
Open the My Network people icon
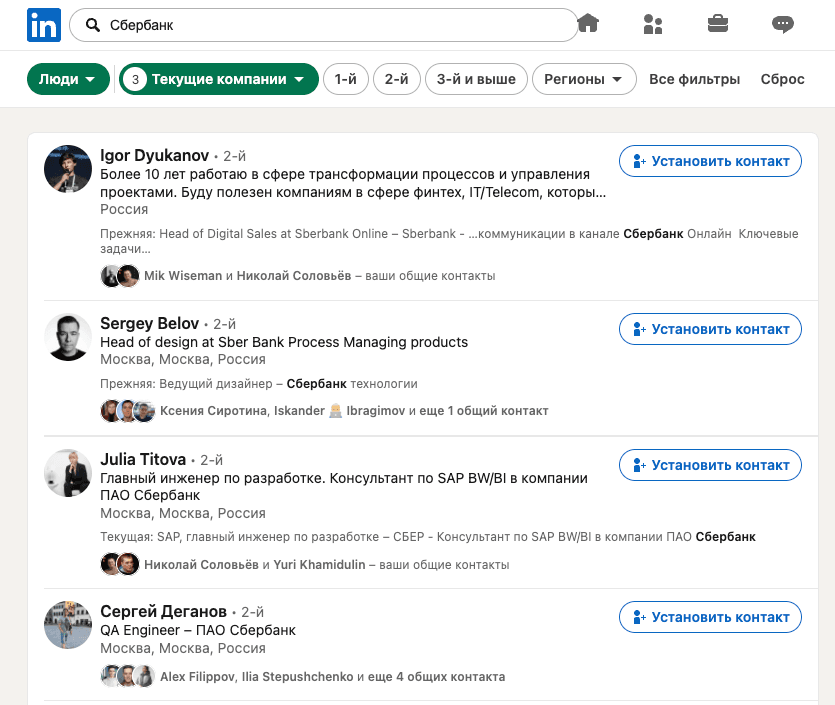[x=653, y=24]
